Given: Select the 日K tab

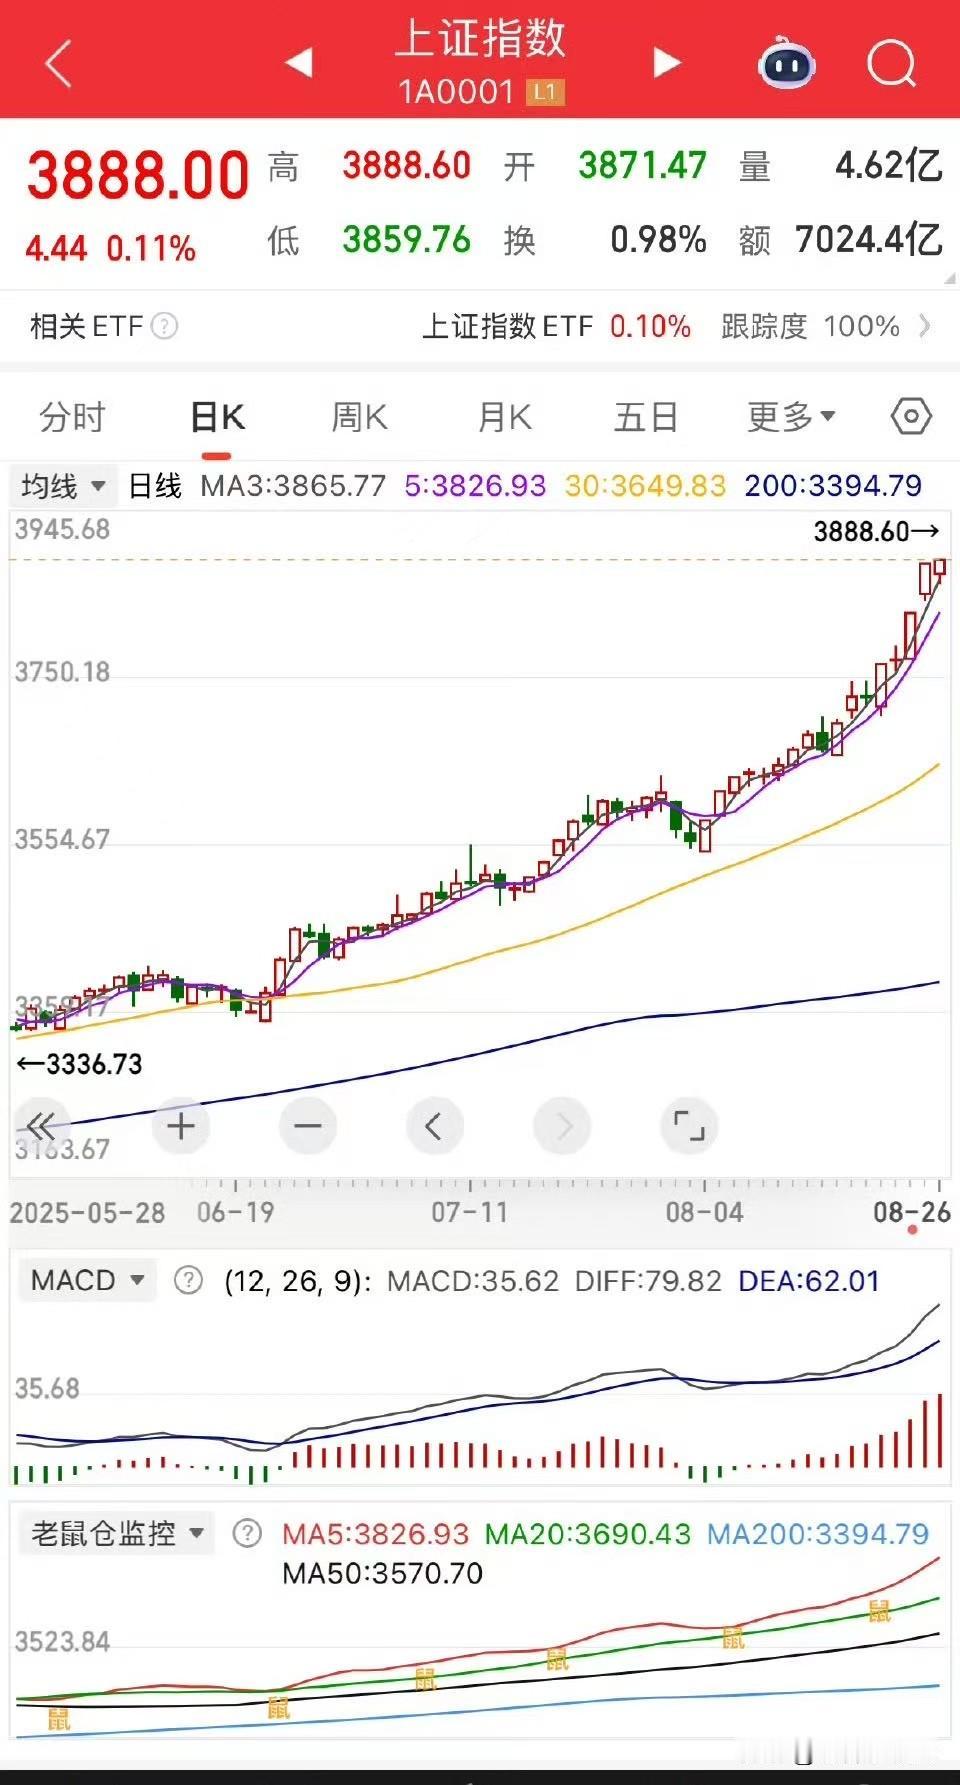Looking at the screenshot, I should tap(217, 417).
